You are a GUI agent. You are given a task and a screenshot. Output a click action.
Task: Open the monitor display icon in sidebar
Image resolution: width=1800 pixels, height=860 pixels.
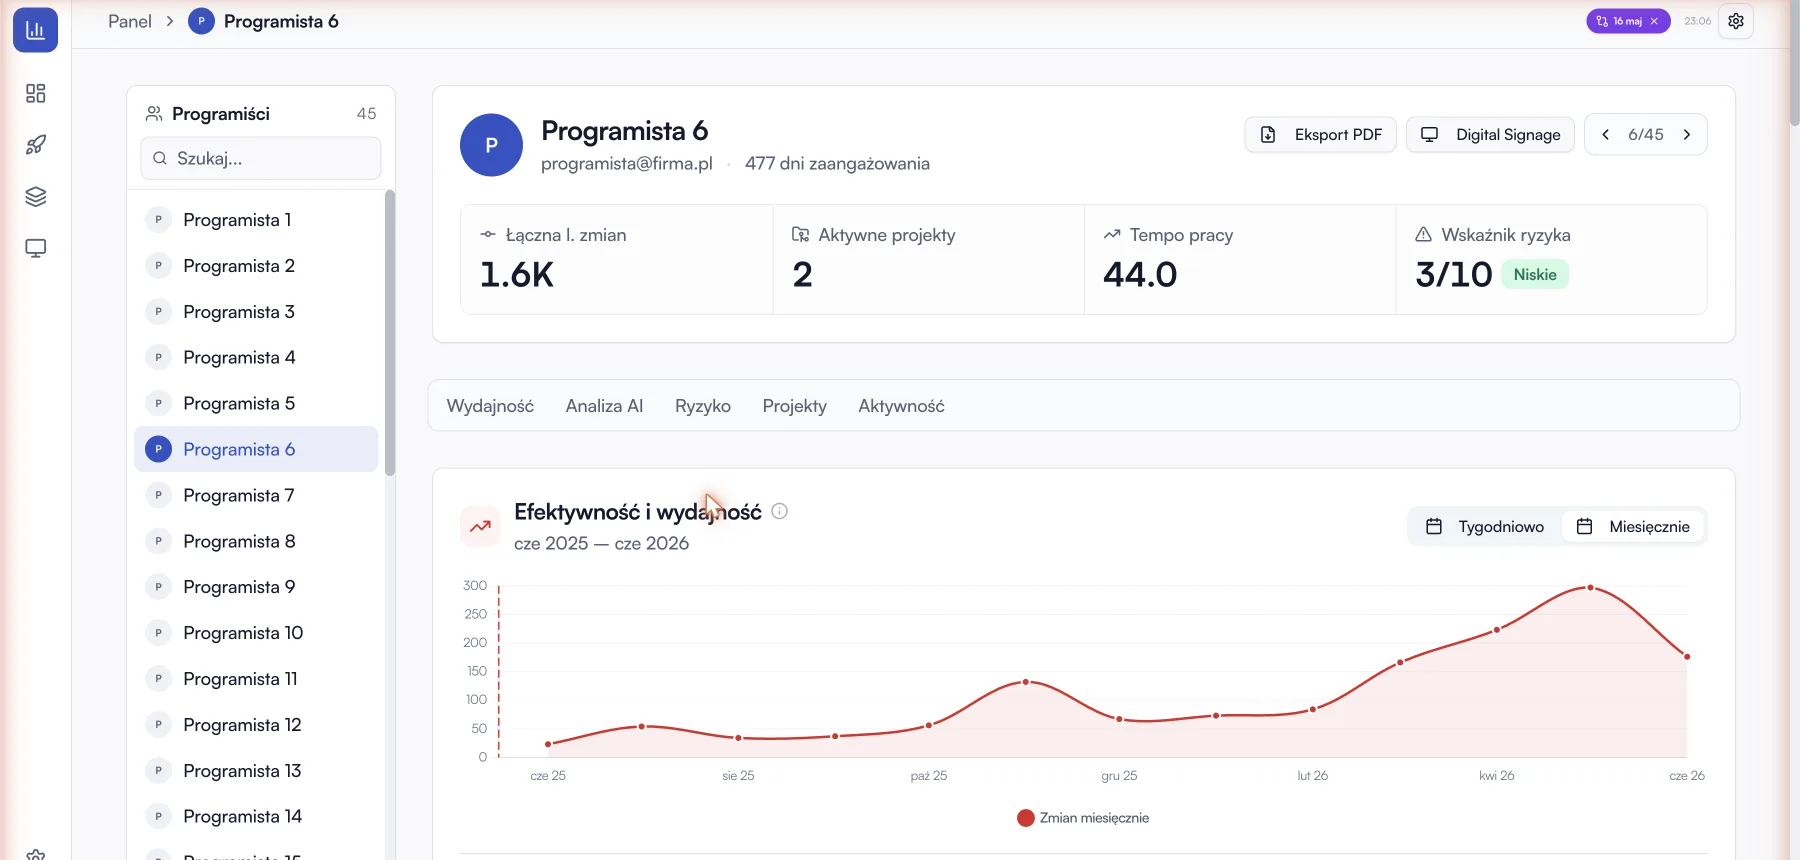point(36,248)
